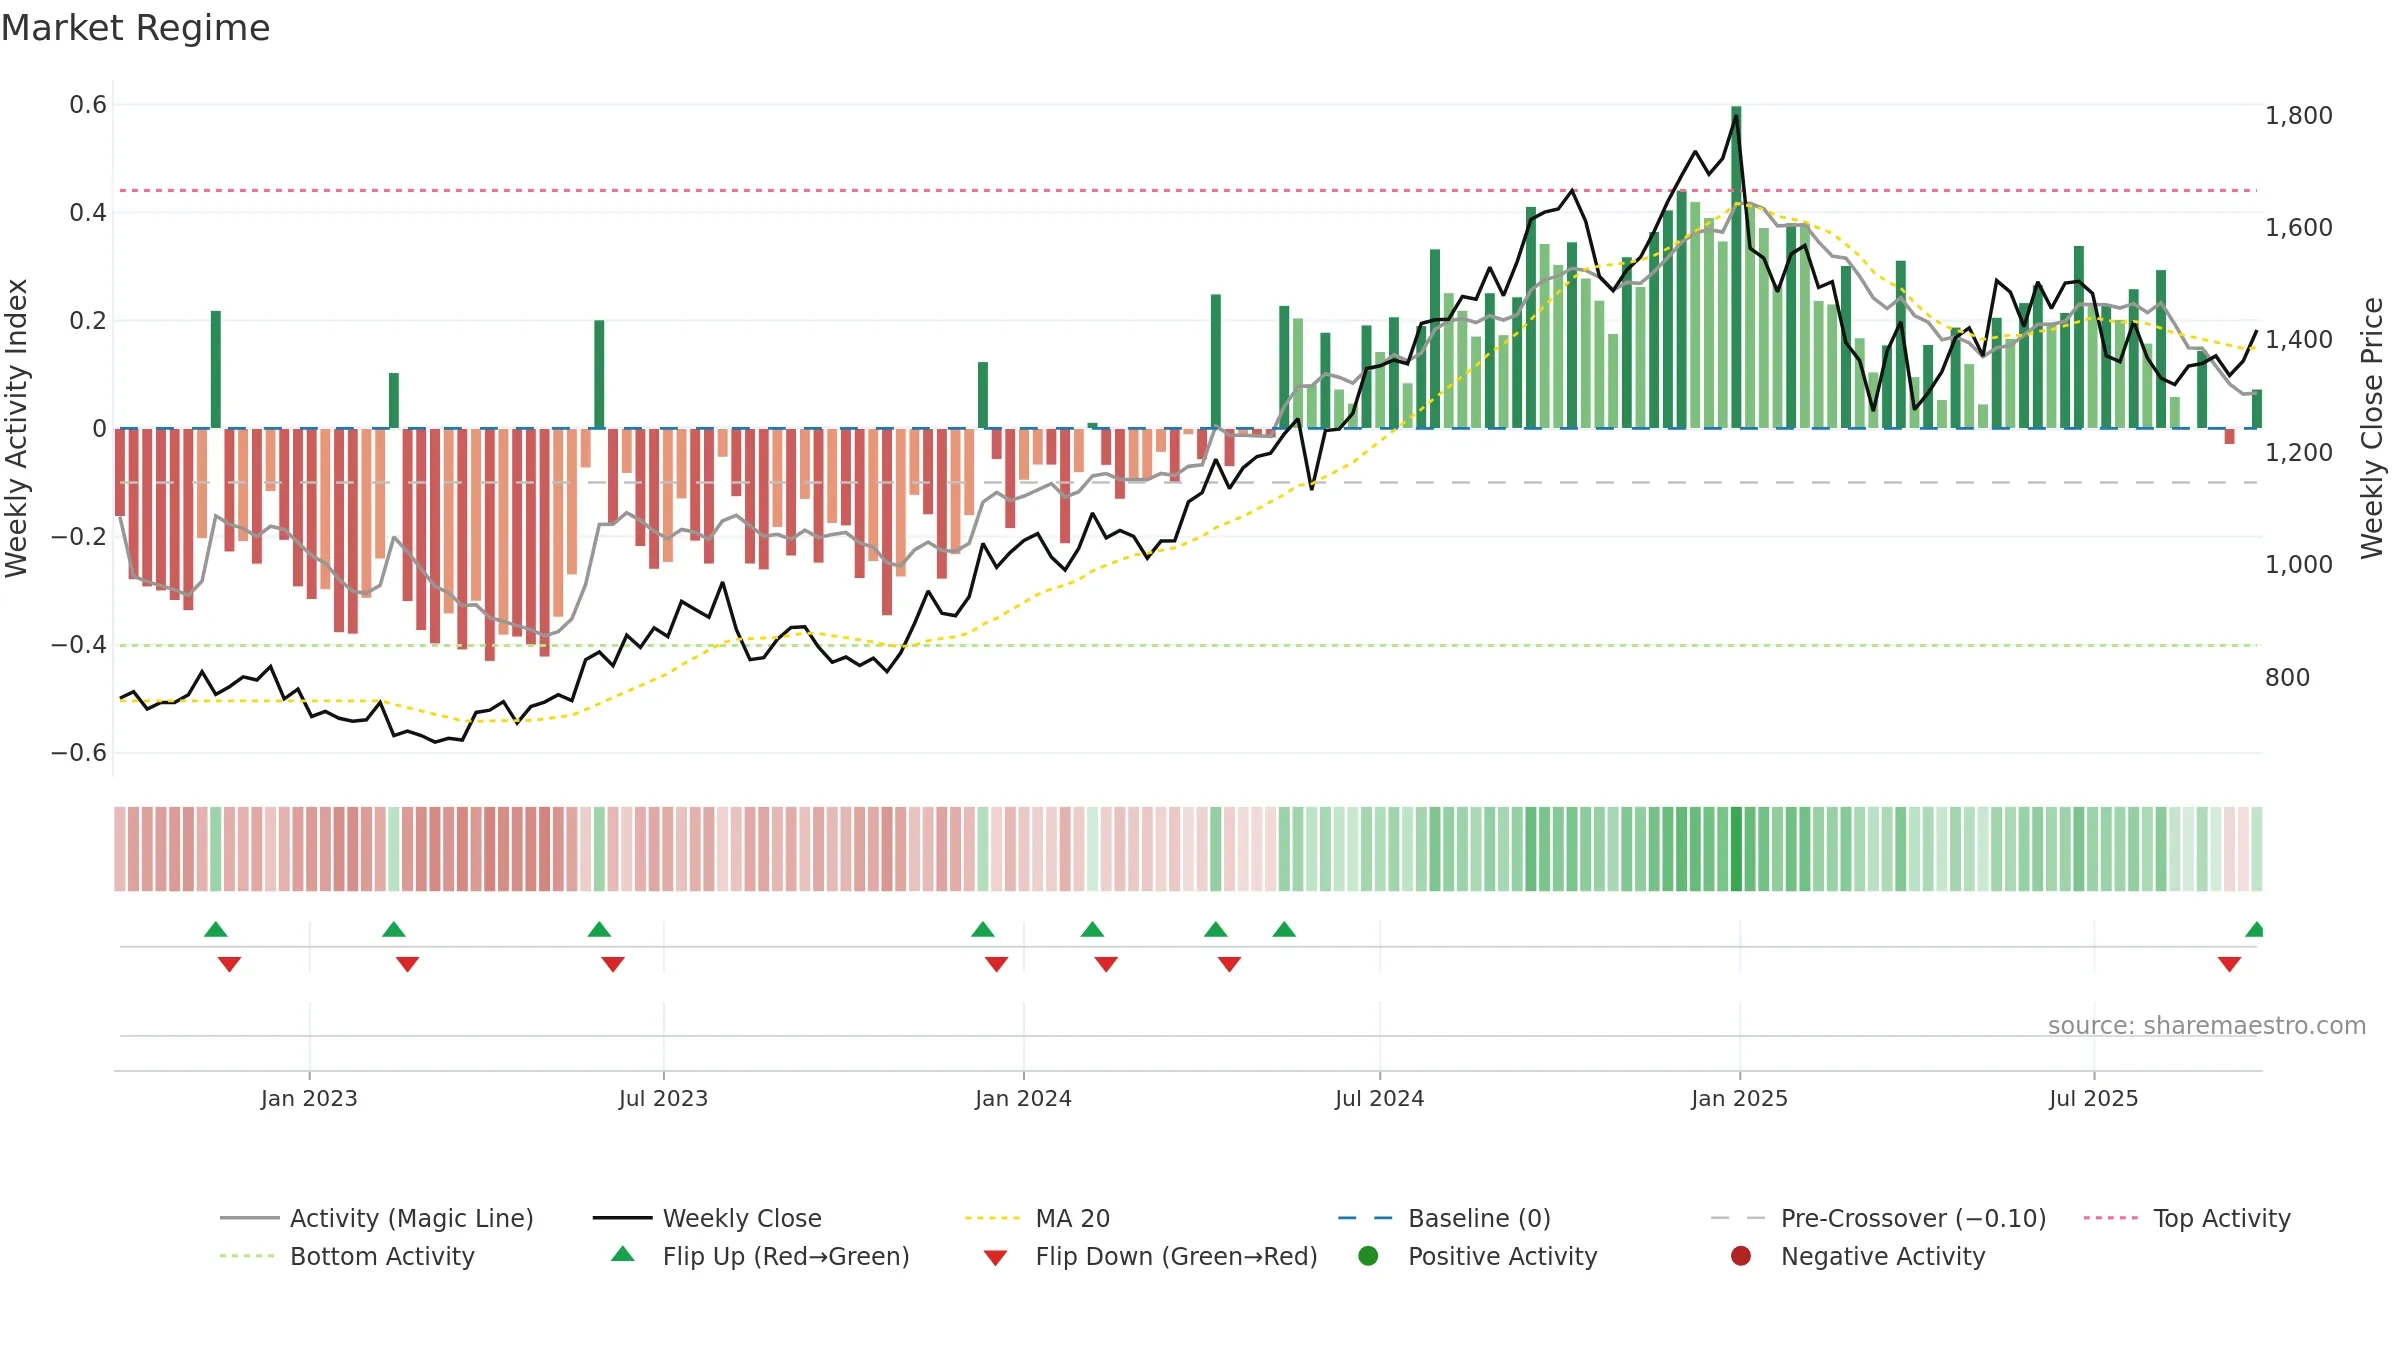Click the Positive Activity green circle icon
This screenshot has height=1350, width=2400.
click(1368, 1255)
